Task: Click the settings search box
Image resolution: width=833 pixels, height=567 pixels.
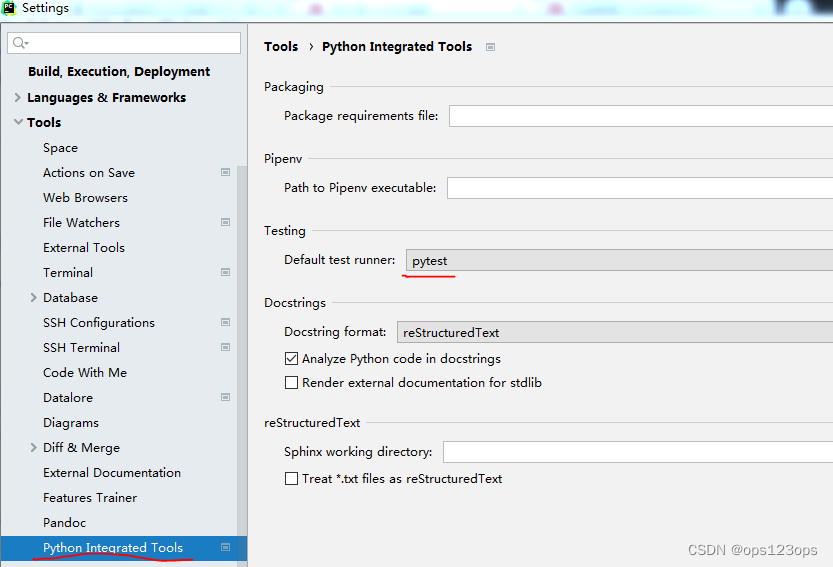Action: [x=130, y=43]
